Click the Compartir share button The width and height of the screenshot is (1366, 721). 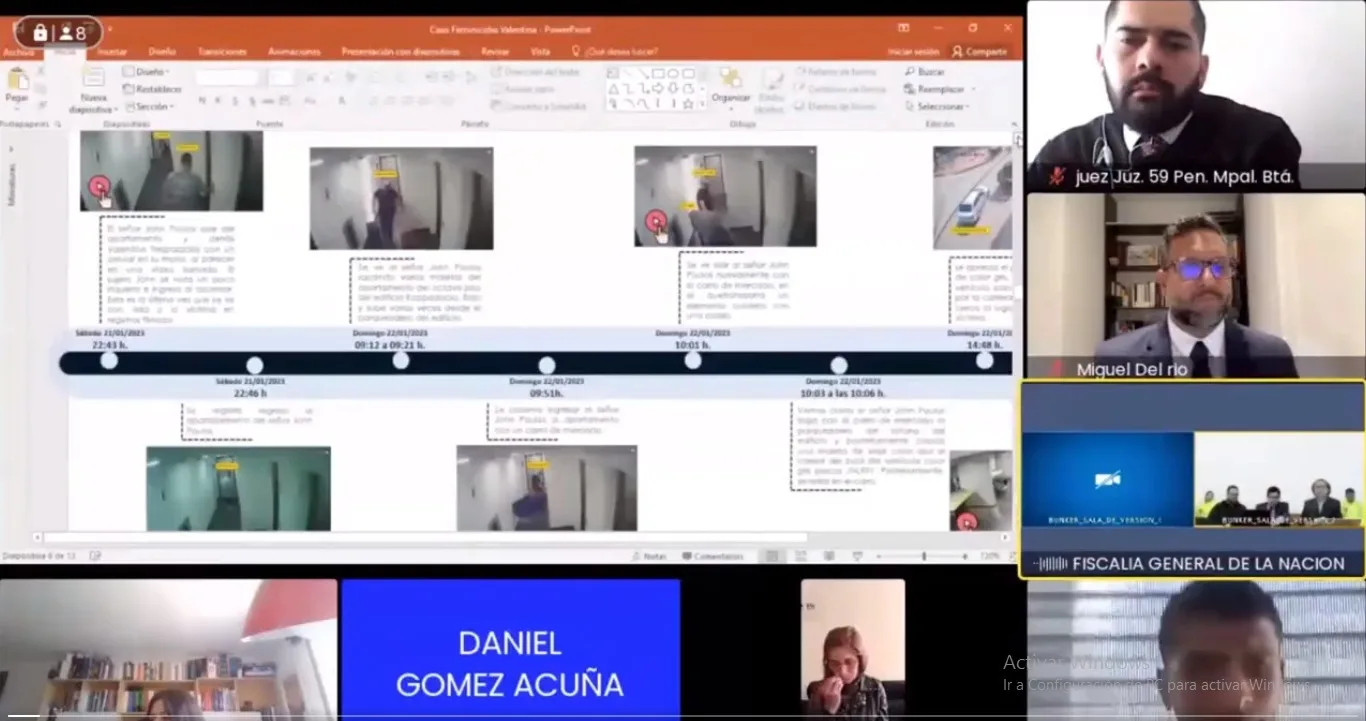click(980, 51)
